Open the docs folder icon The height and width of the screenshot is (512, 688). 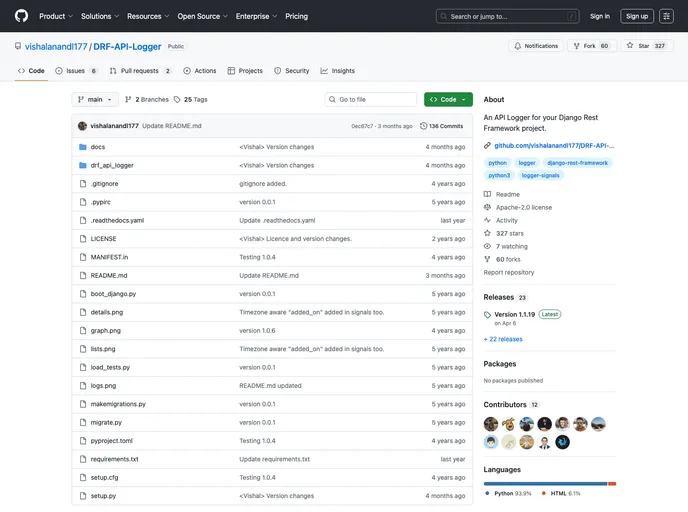(82, 147)
